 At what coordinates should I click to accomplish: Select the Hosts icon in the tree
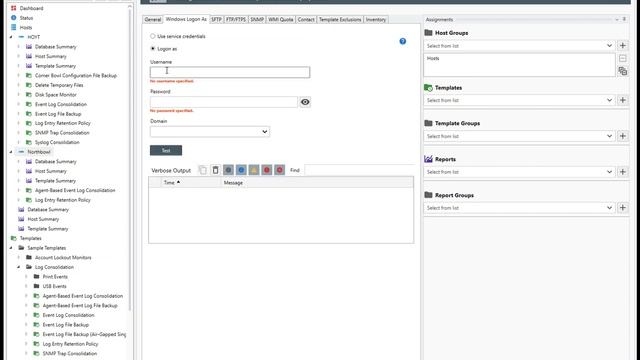pos(13,27)
